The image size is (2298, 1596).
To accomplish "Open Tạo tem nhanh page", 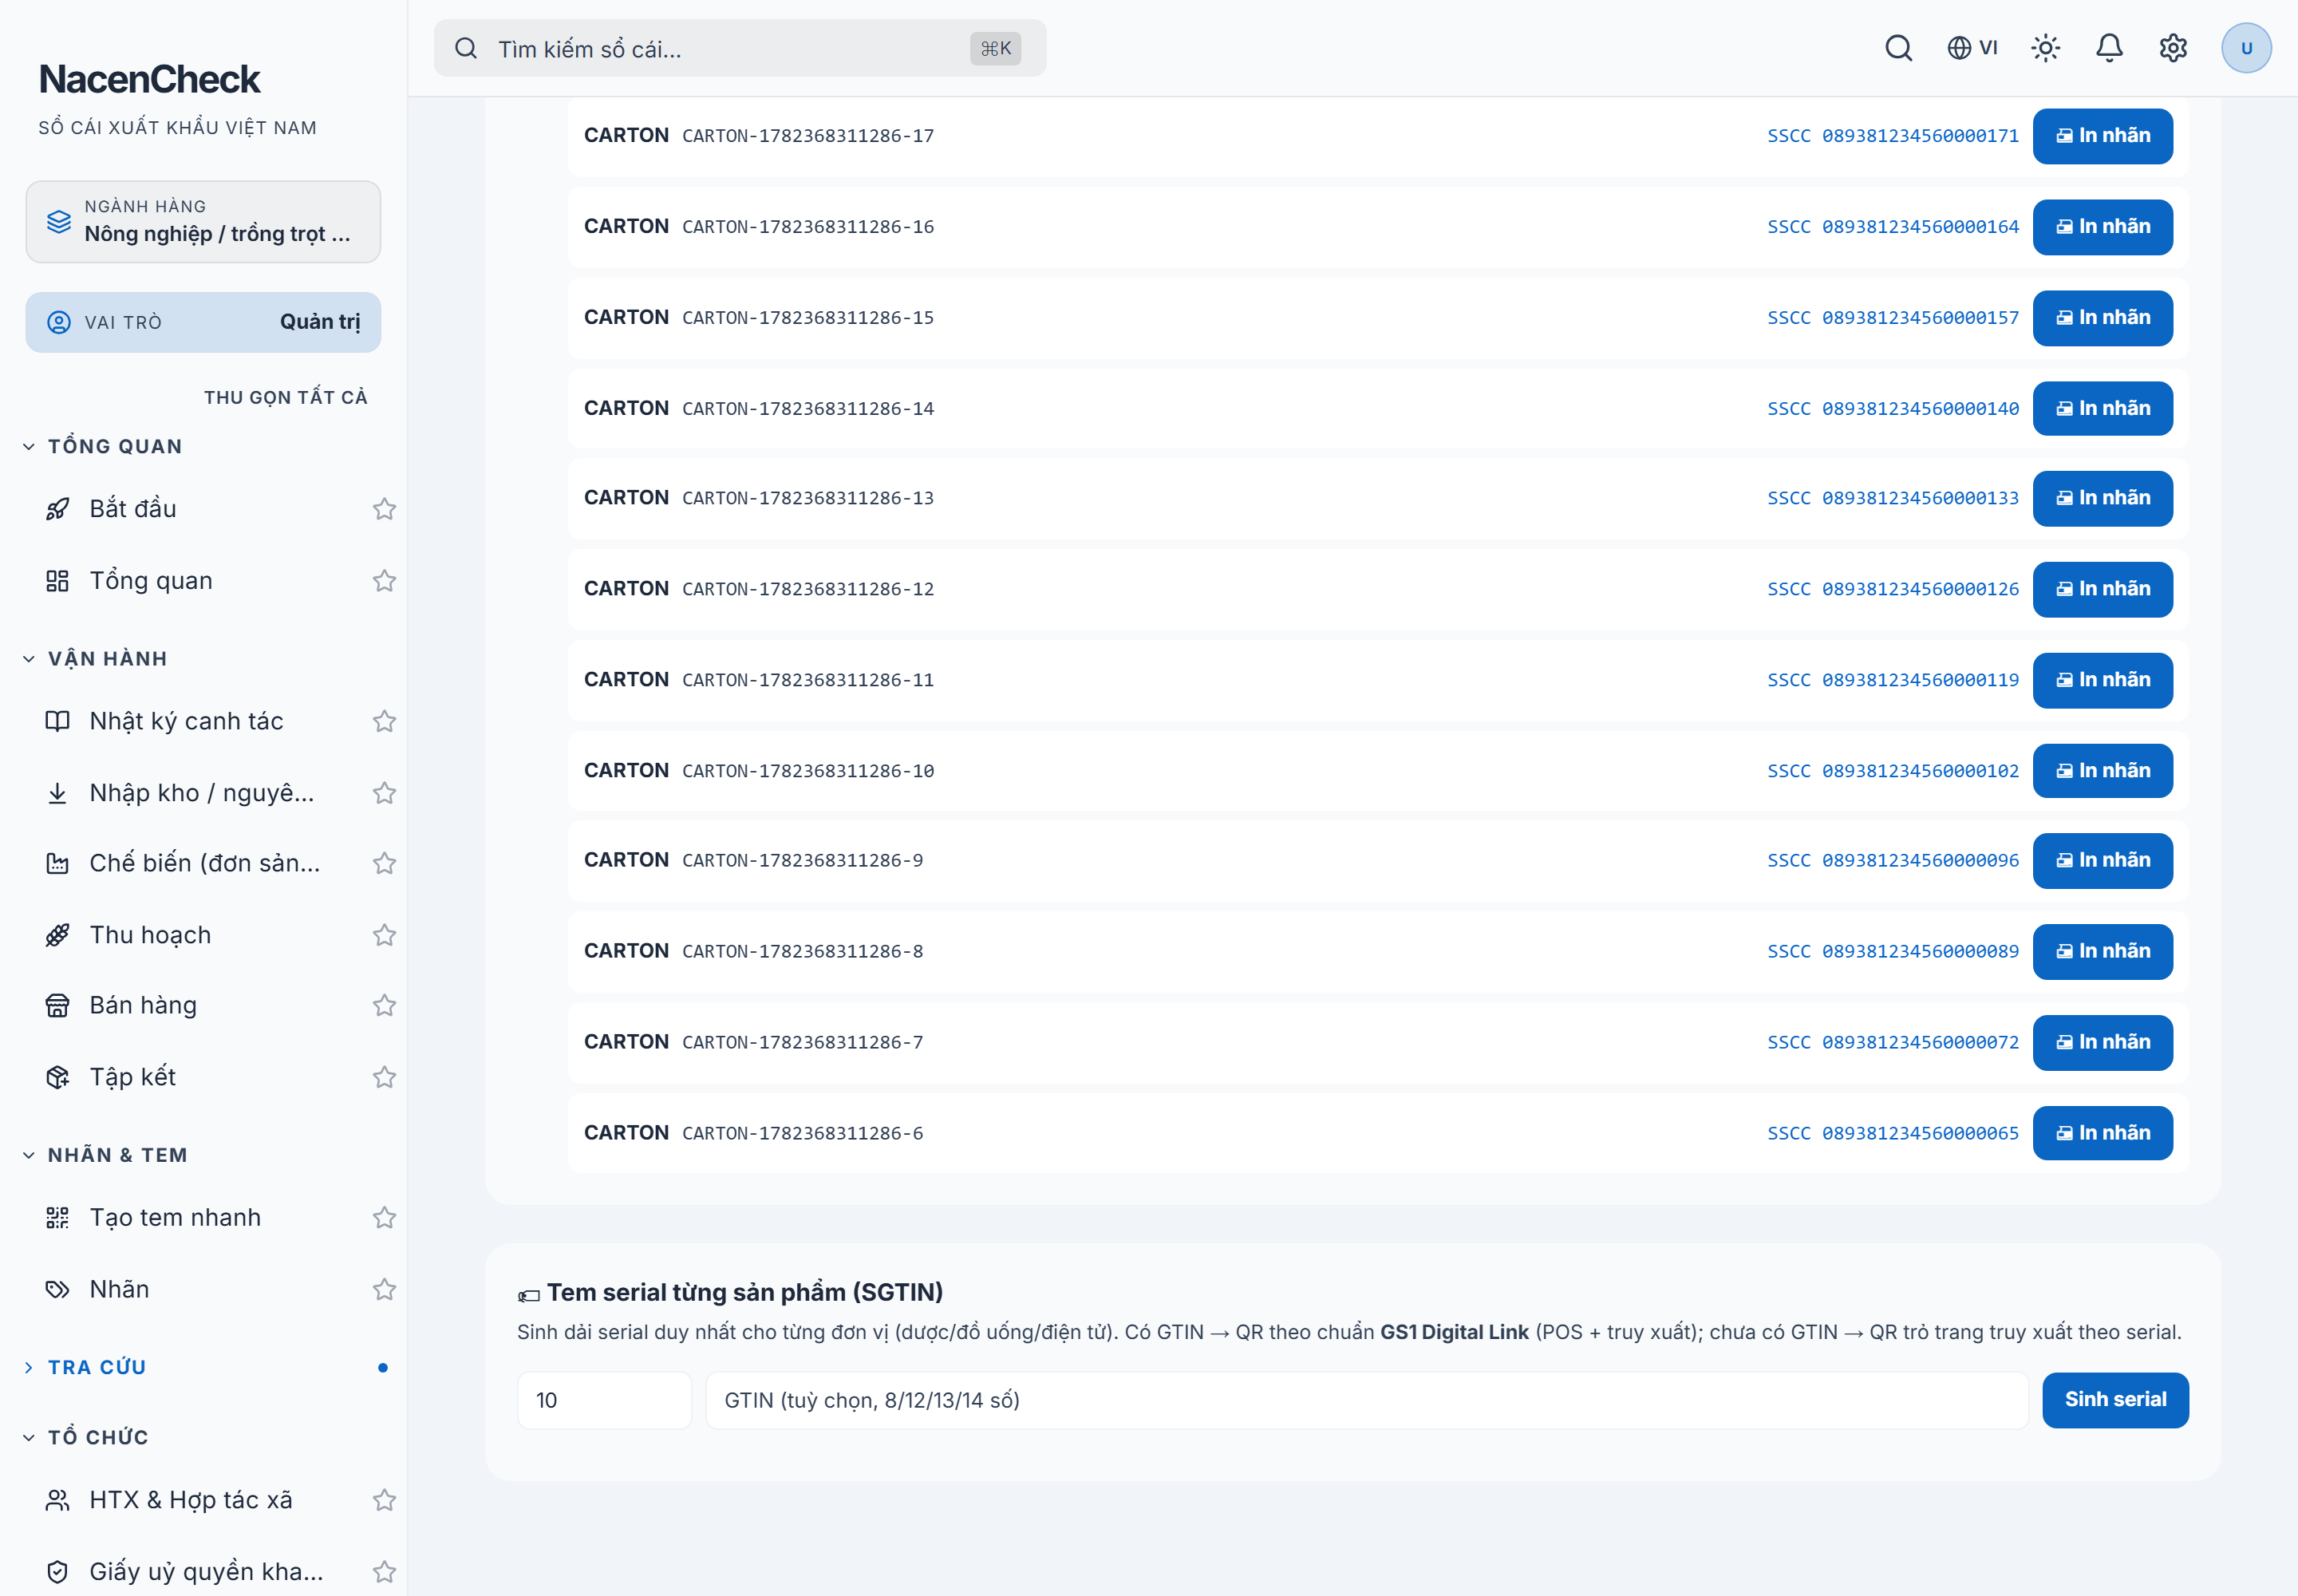I will [x=175, y=1217].
